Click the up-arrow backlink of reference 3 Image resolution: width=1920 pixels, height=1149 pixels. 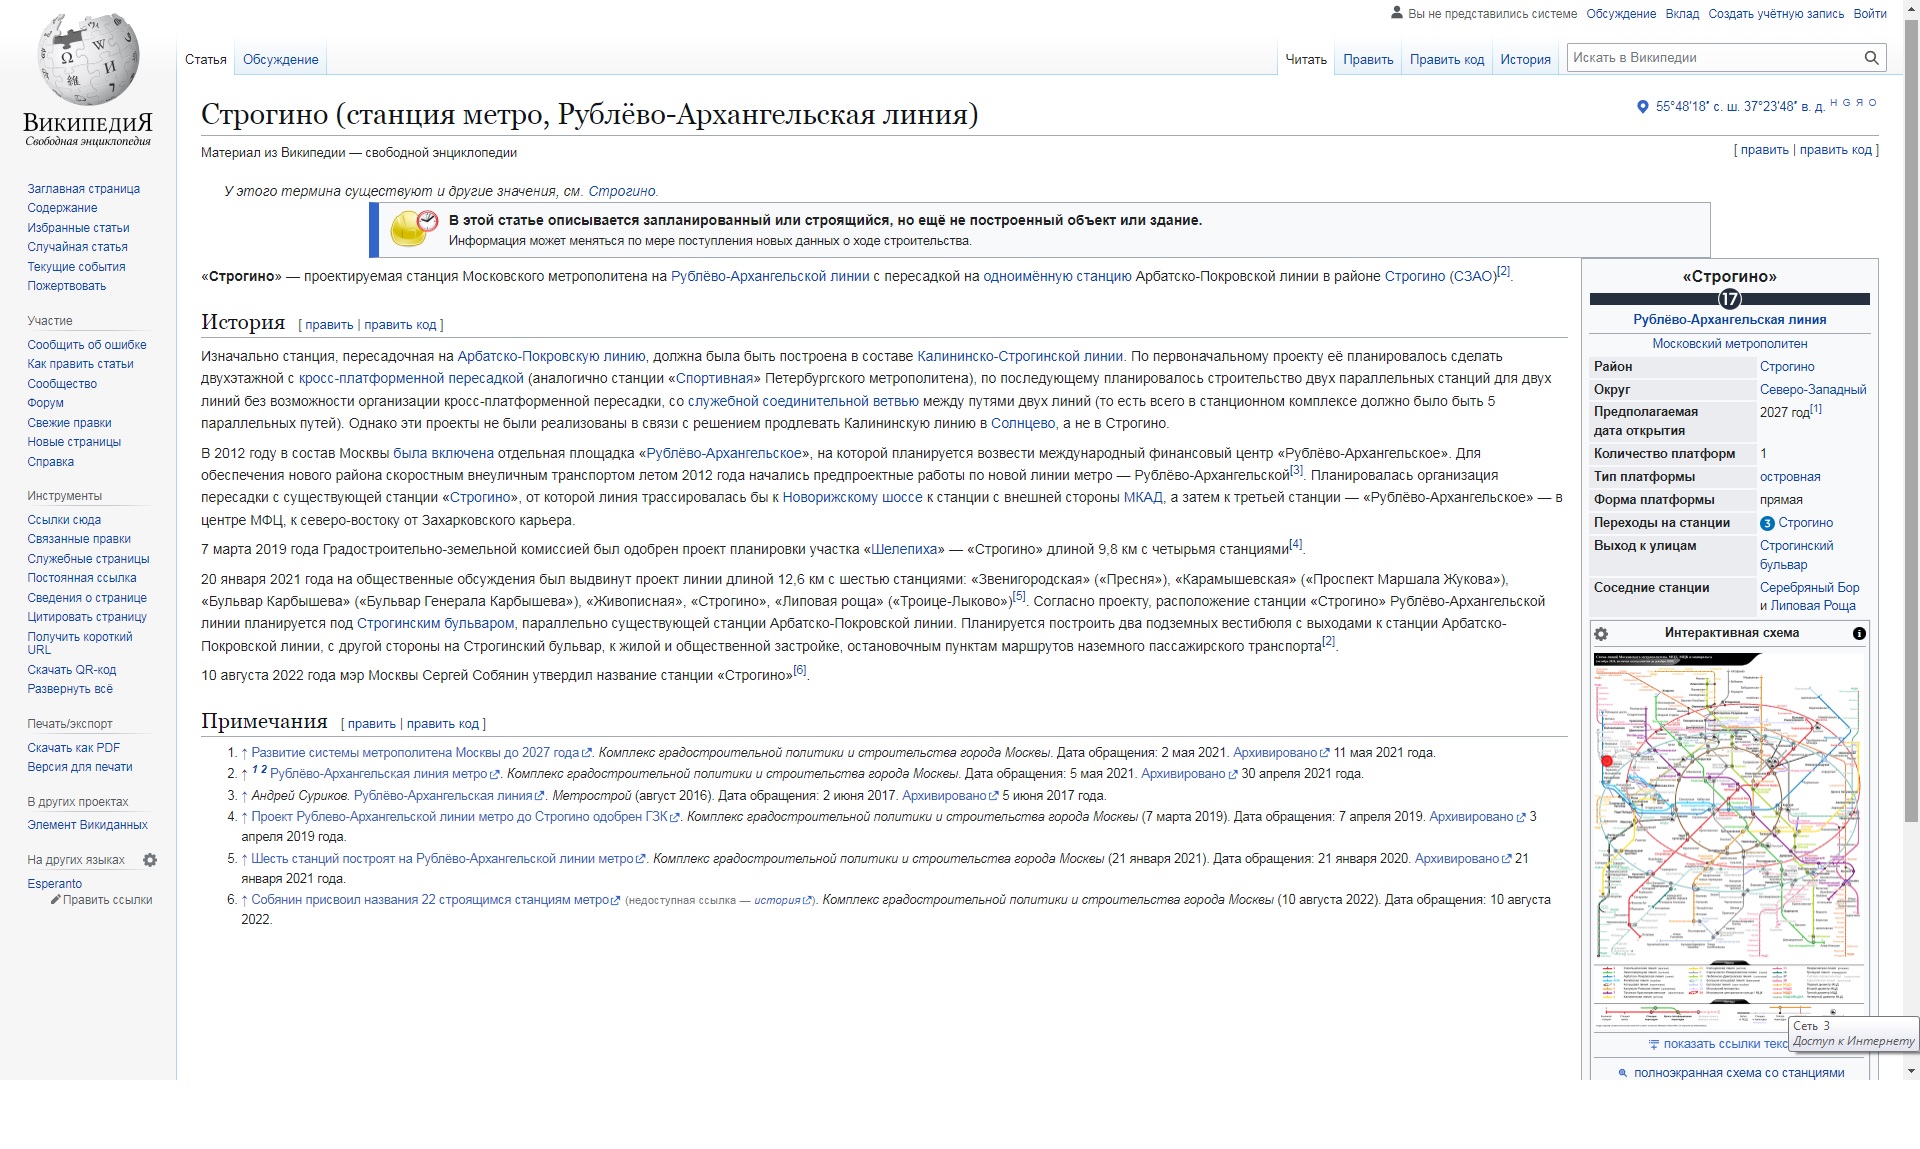tap(244, 796)
